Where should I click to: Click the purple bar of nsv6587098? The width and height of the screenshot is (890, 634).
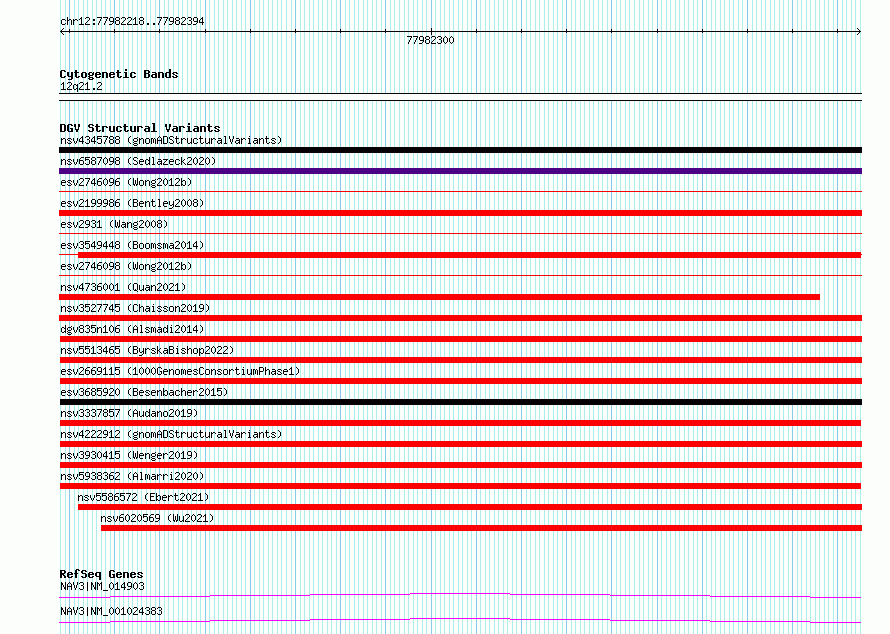click(460, 171)
